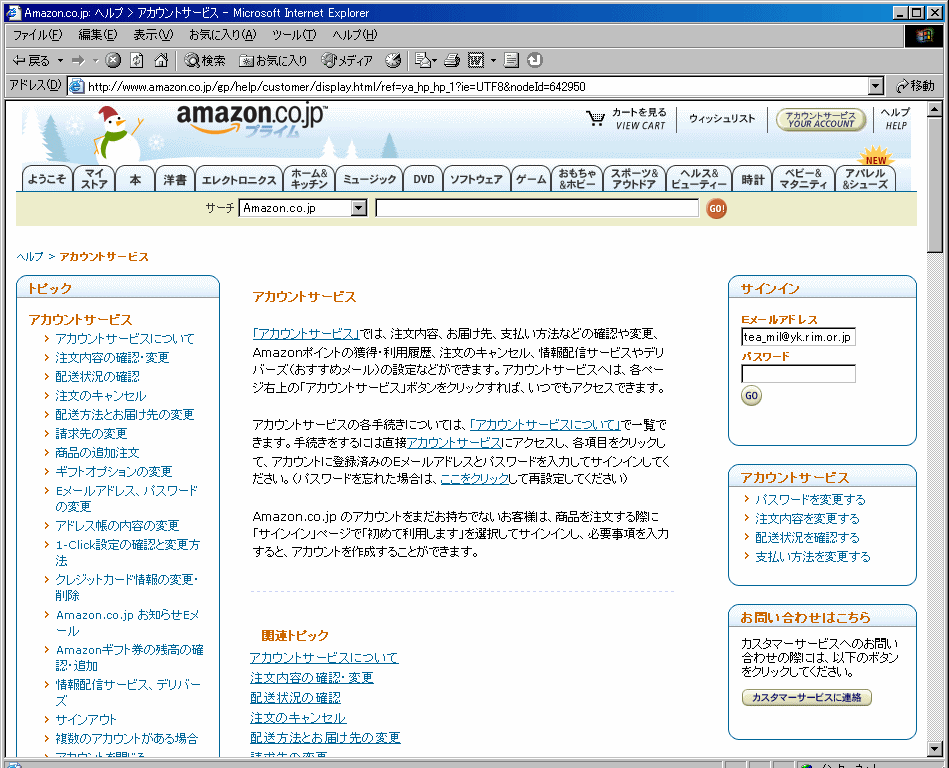Viewport: 949px width, 768px height.
Task: Click the vertical scrollbar down arrow
Action: point(935,749)
